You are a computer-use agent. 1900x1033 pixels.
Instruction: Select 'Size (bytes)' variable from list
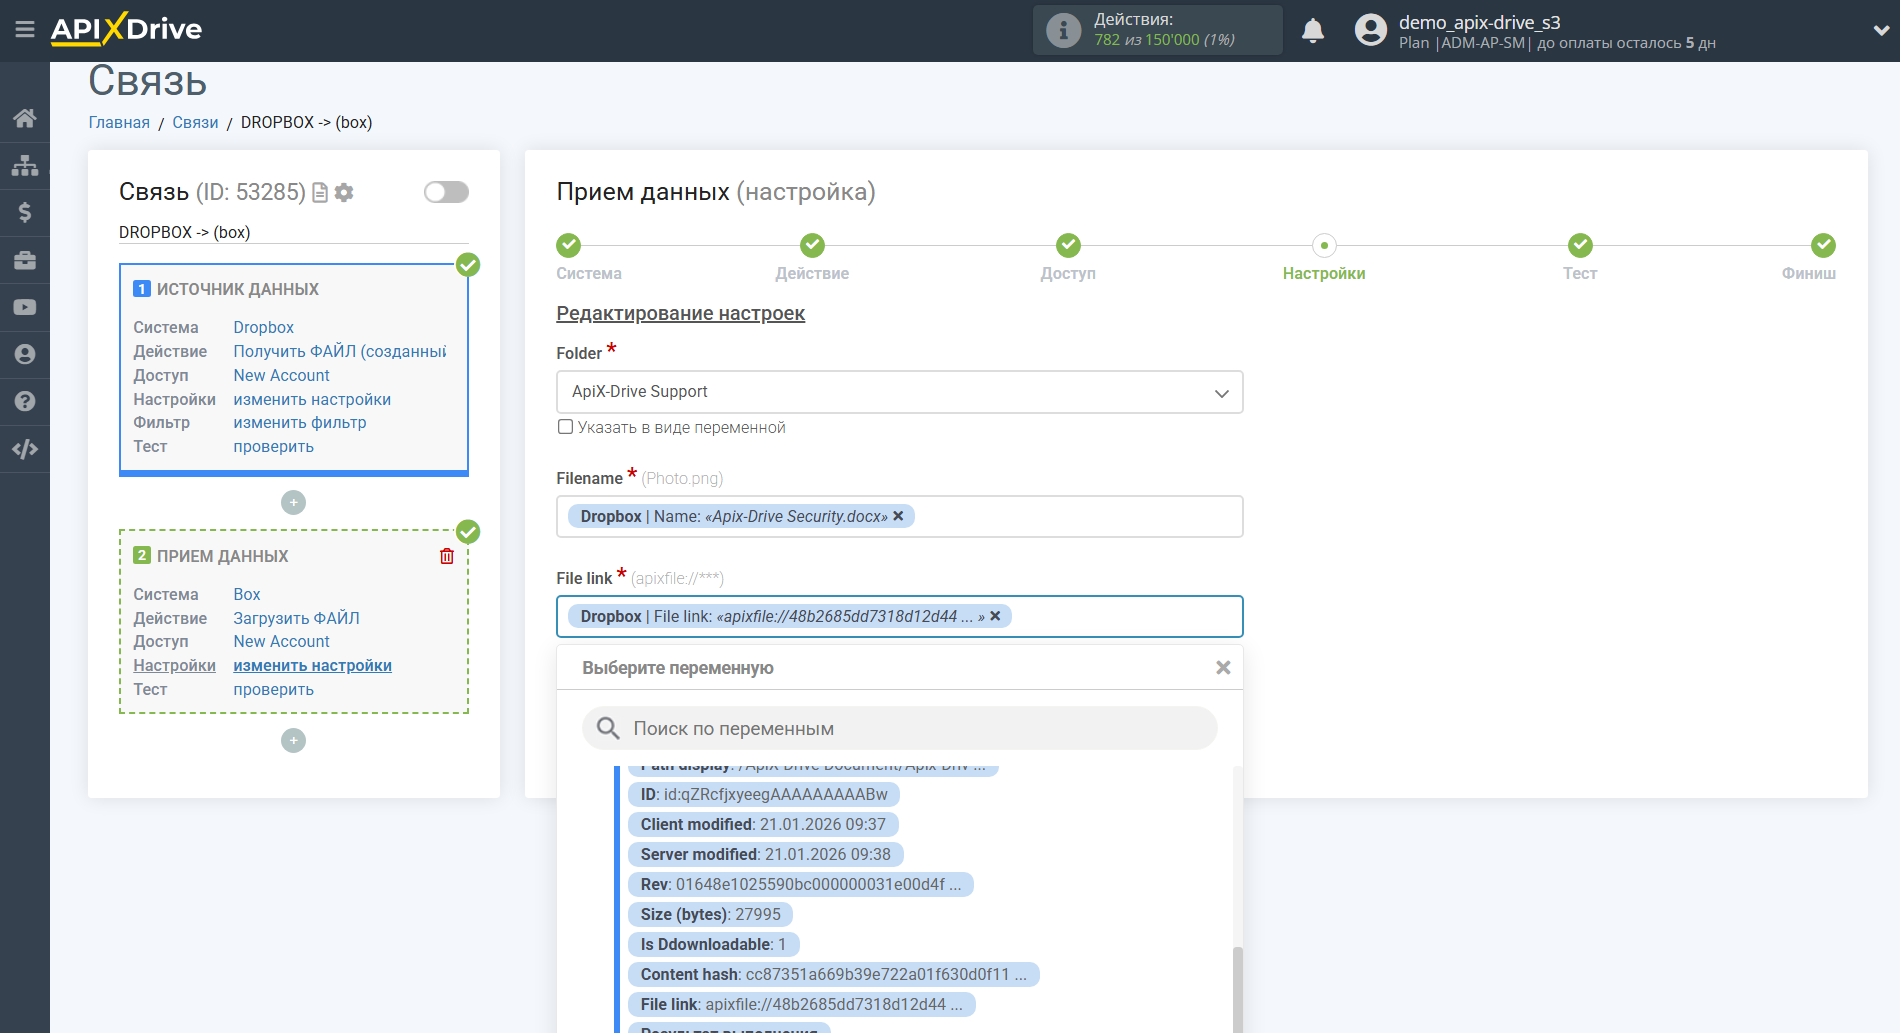pyautogui.click(x=710, y=914)
